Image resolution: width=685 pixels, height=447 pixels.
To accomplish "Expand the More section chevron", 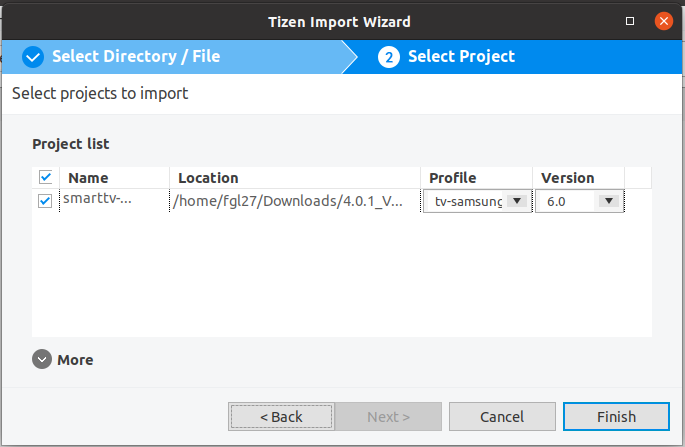I will (x=42, y=359).
